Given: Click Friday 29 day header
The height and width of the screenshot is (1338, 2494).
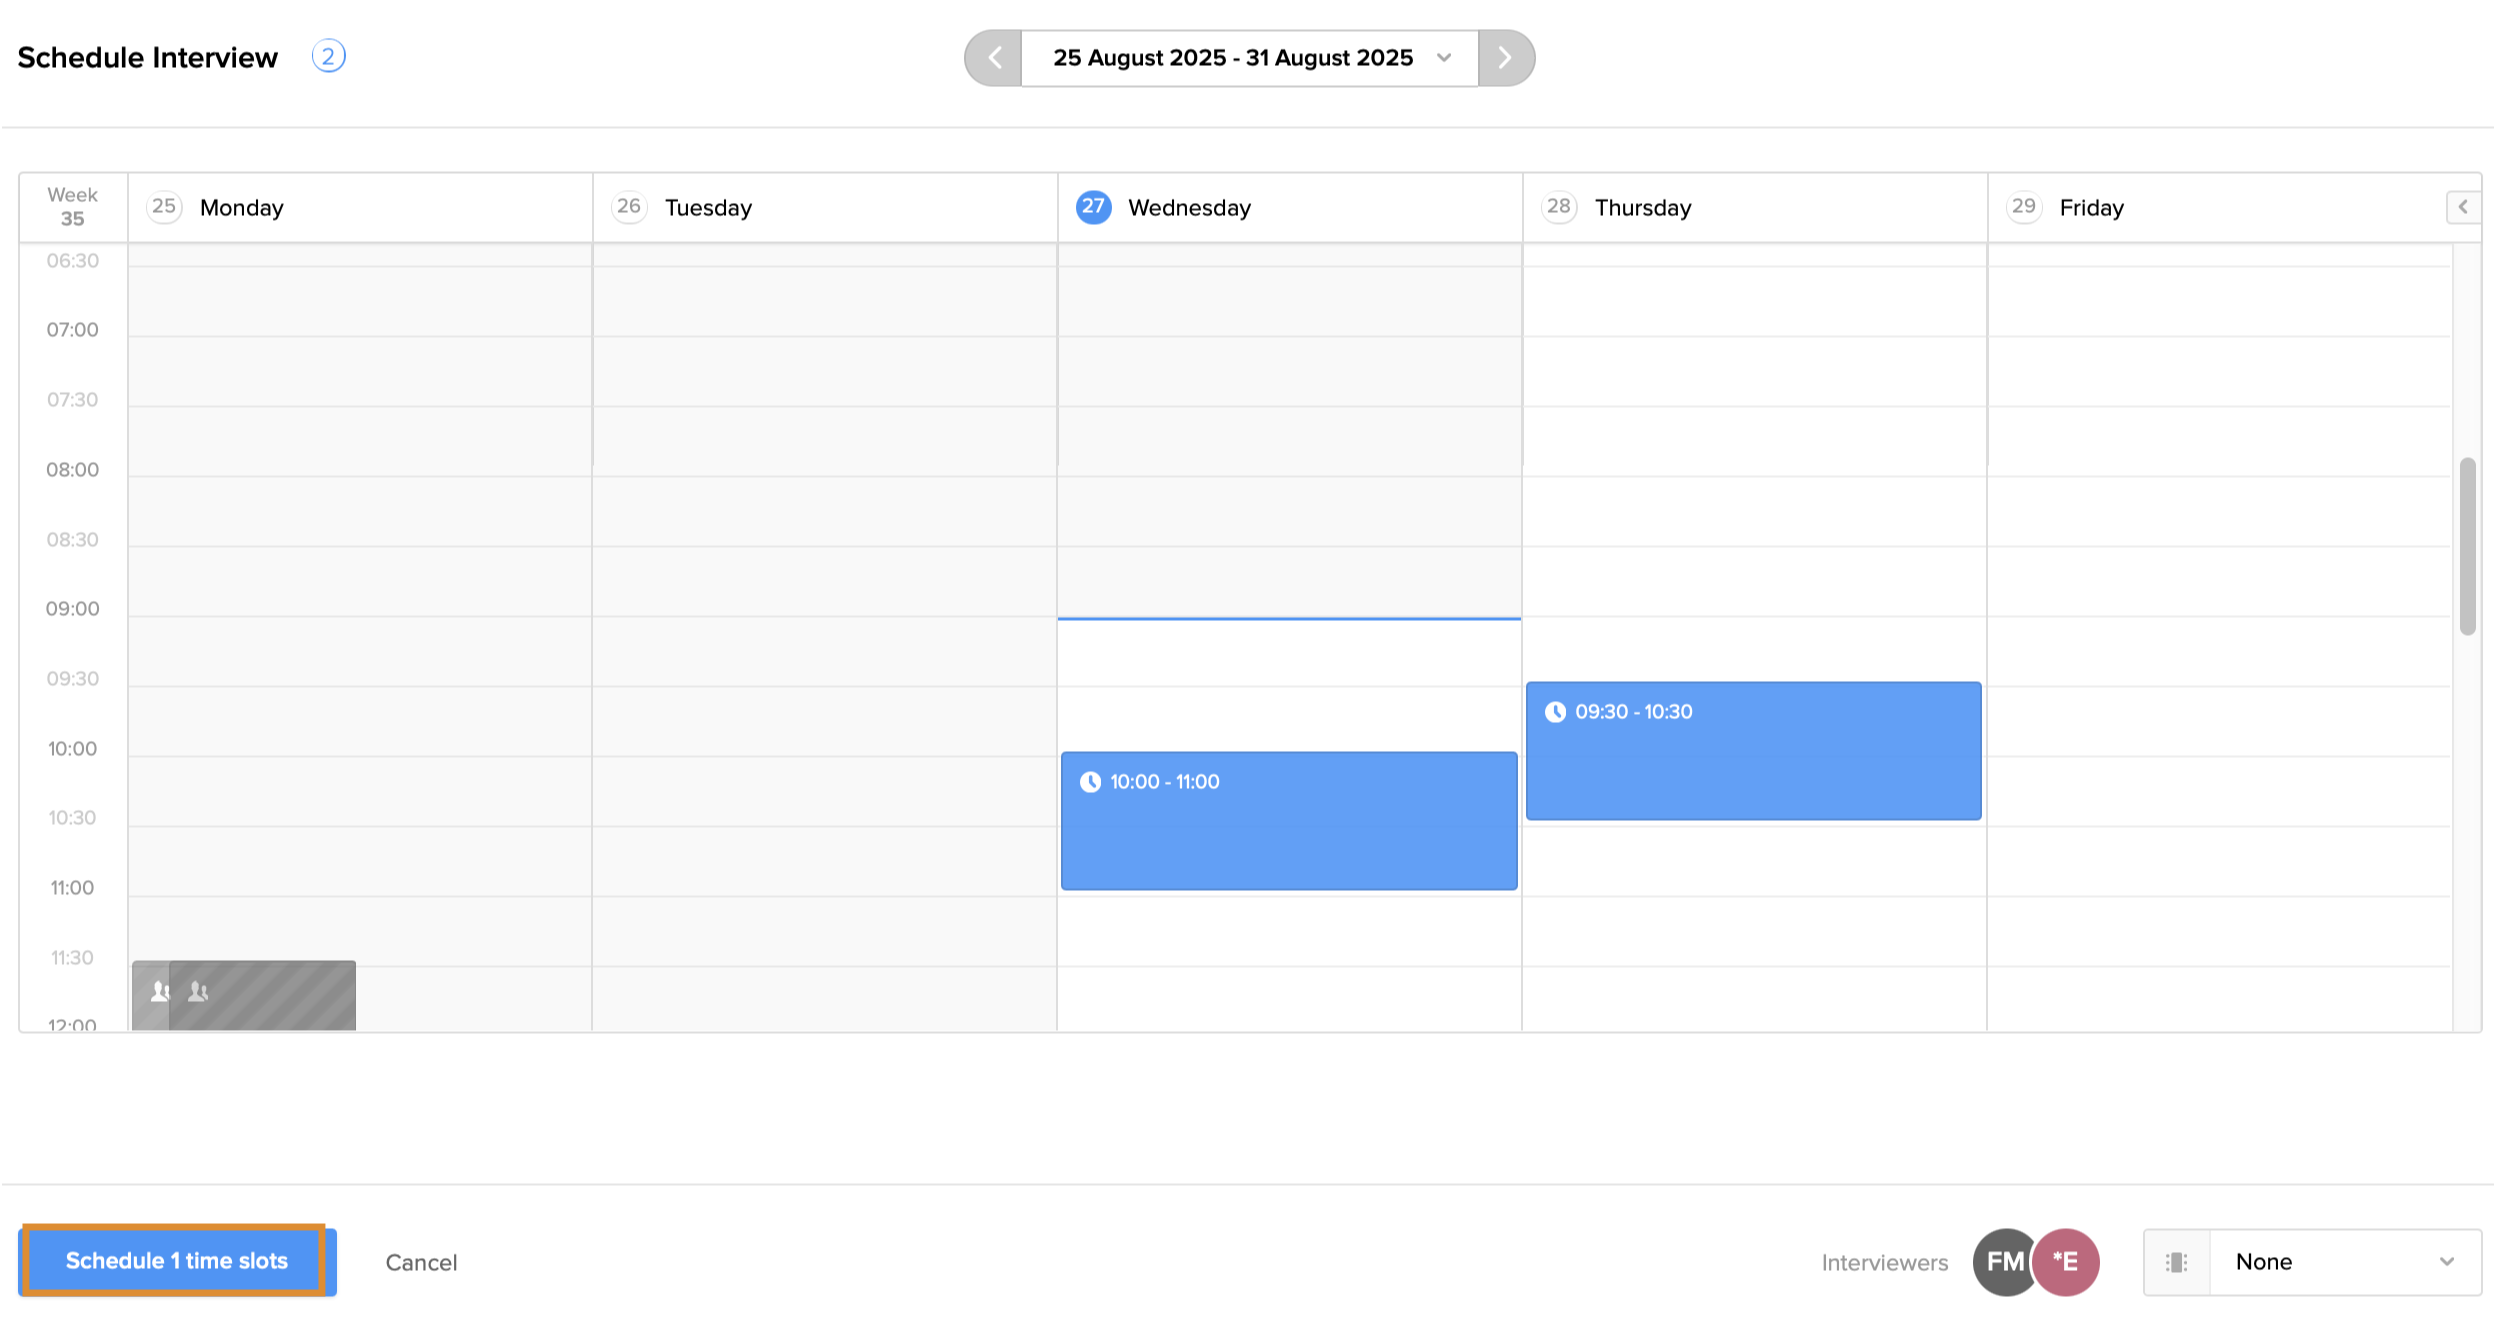Looking at the screenshot, I should (2090, 208).
